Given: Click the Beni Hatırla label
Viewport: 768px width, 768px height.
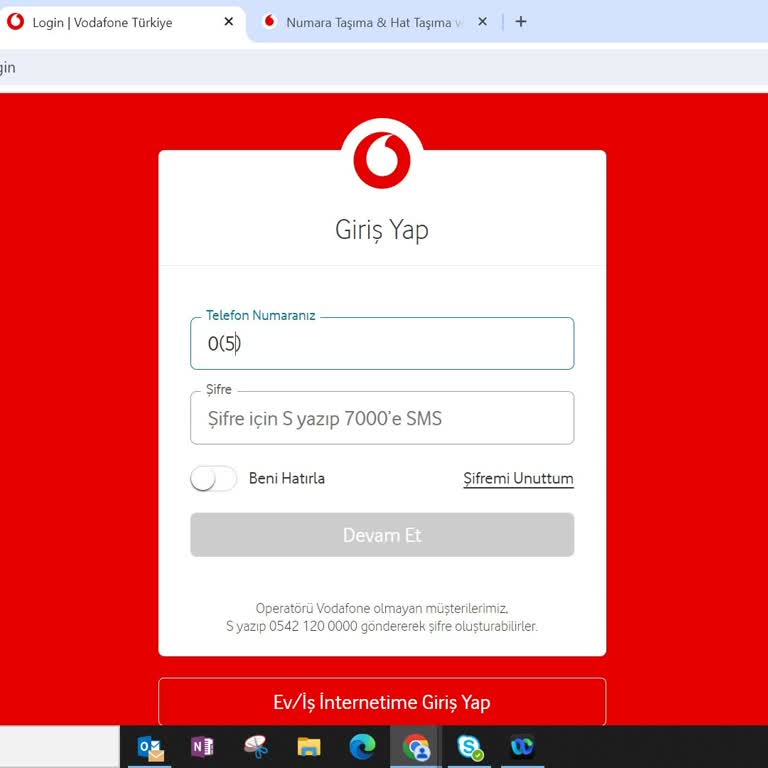Looking at the screenshot, I should pyautogui.click(x=287, y=478).
